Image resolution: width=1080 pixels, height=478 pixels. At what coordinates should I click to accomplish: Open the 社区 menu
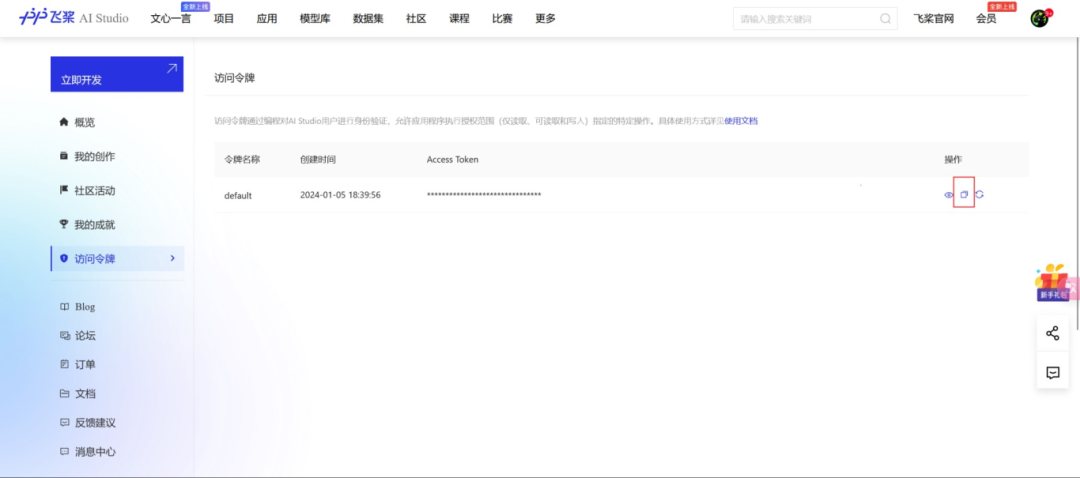[416, 19]
